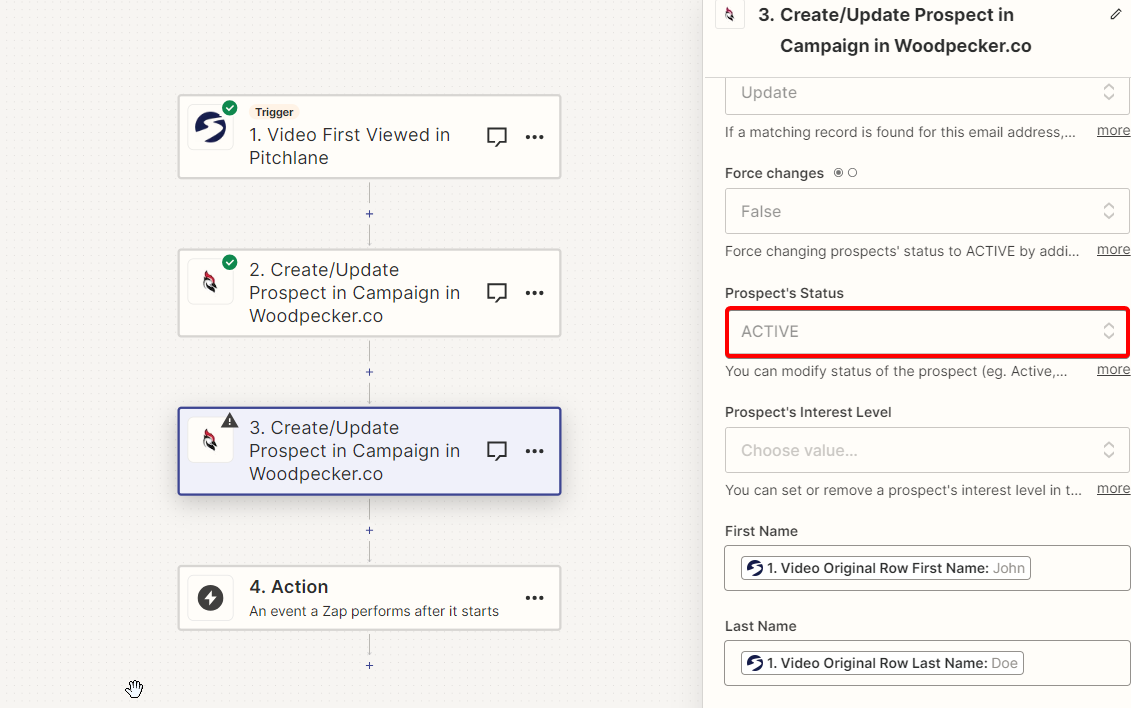Screen dimensions: 1131x708
Task: Click Last Name: Doe mapped pill
Action: [x=882, y=663]
